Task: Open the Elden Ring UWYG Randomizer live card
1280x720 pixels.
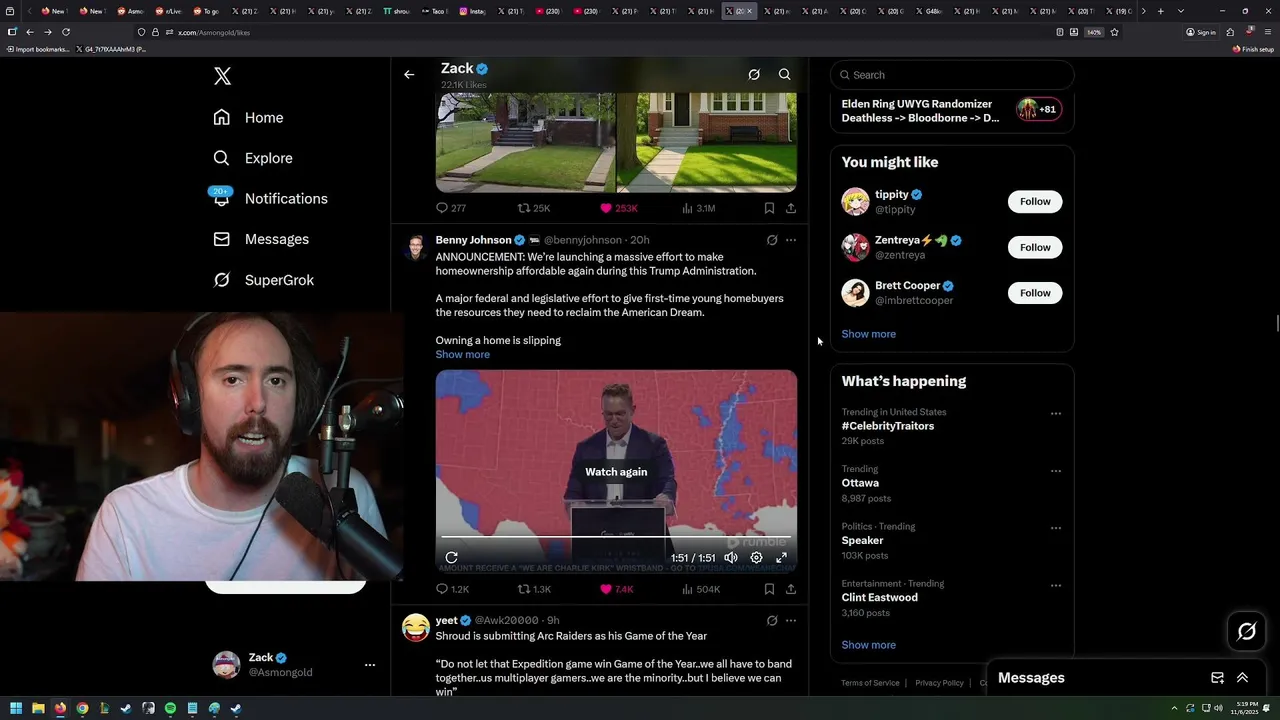Action: [951, 111]
